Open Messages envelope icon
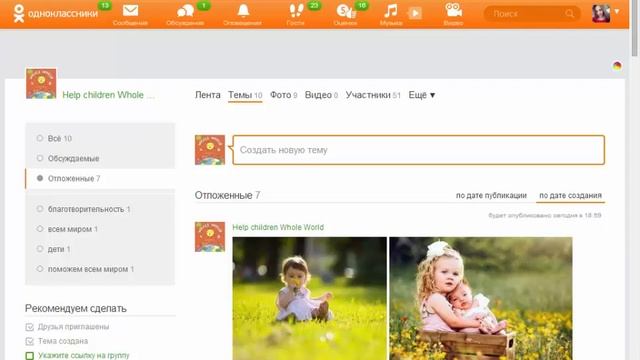 point(130,11)
